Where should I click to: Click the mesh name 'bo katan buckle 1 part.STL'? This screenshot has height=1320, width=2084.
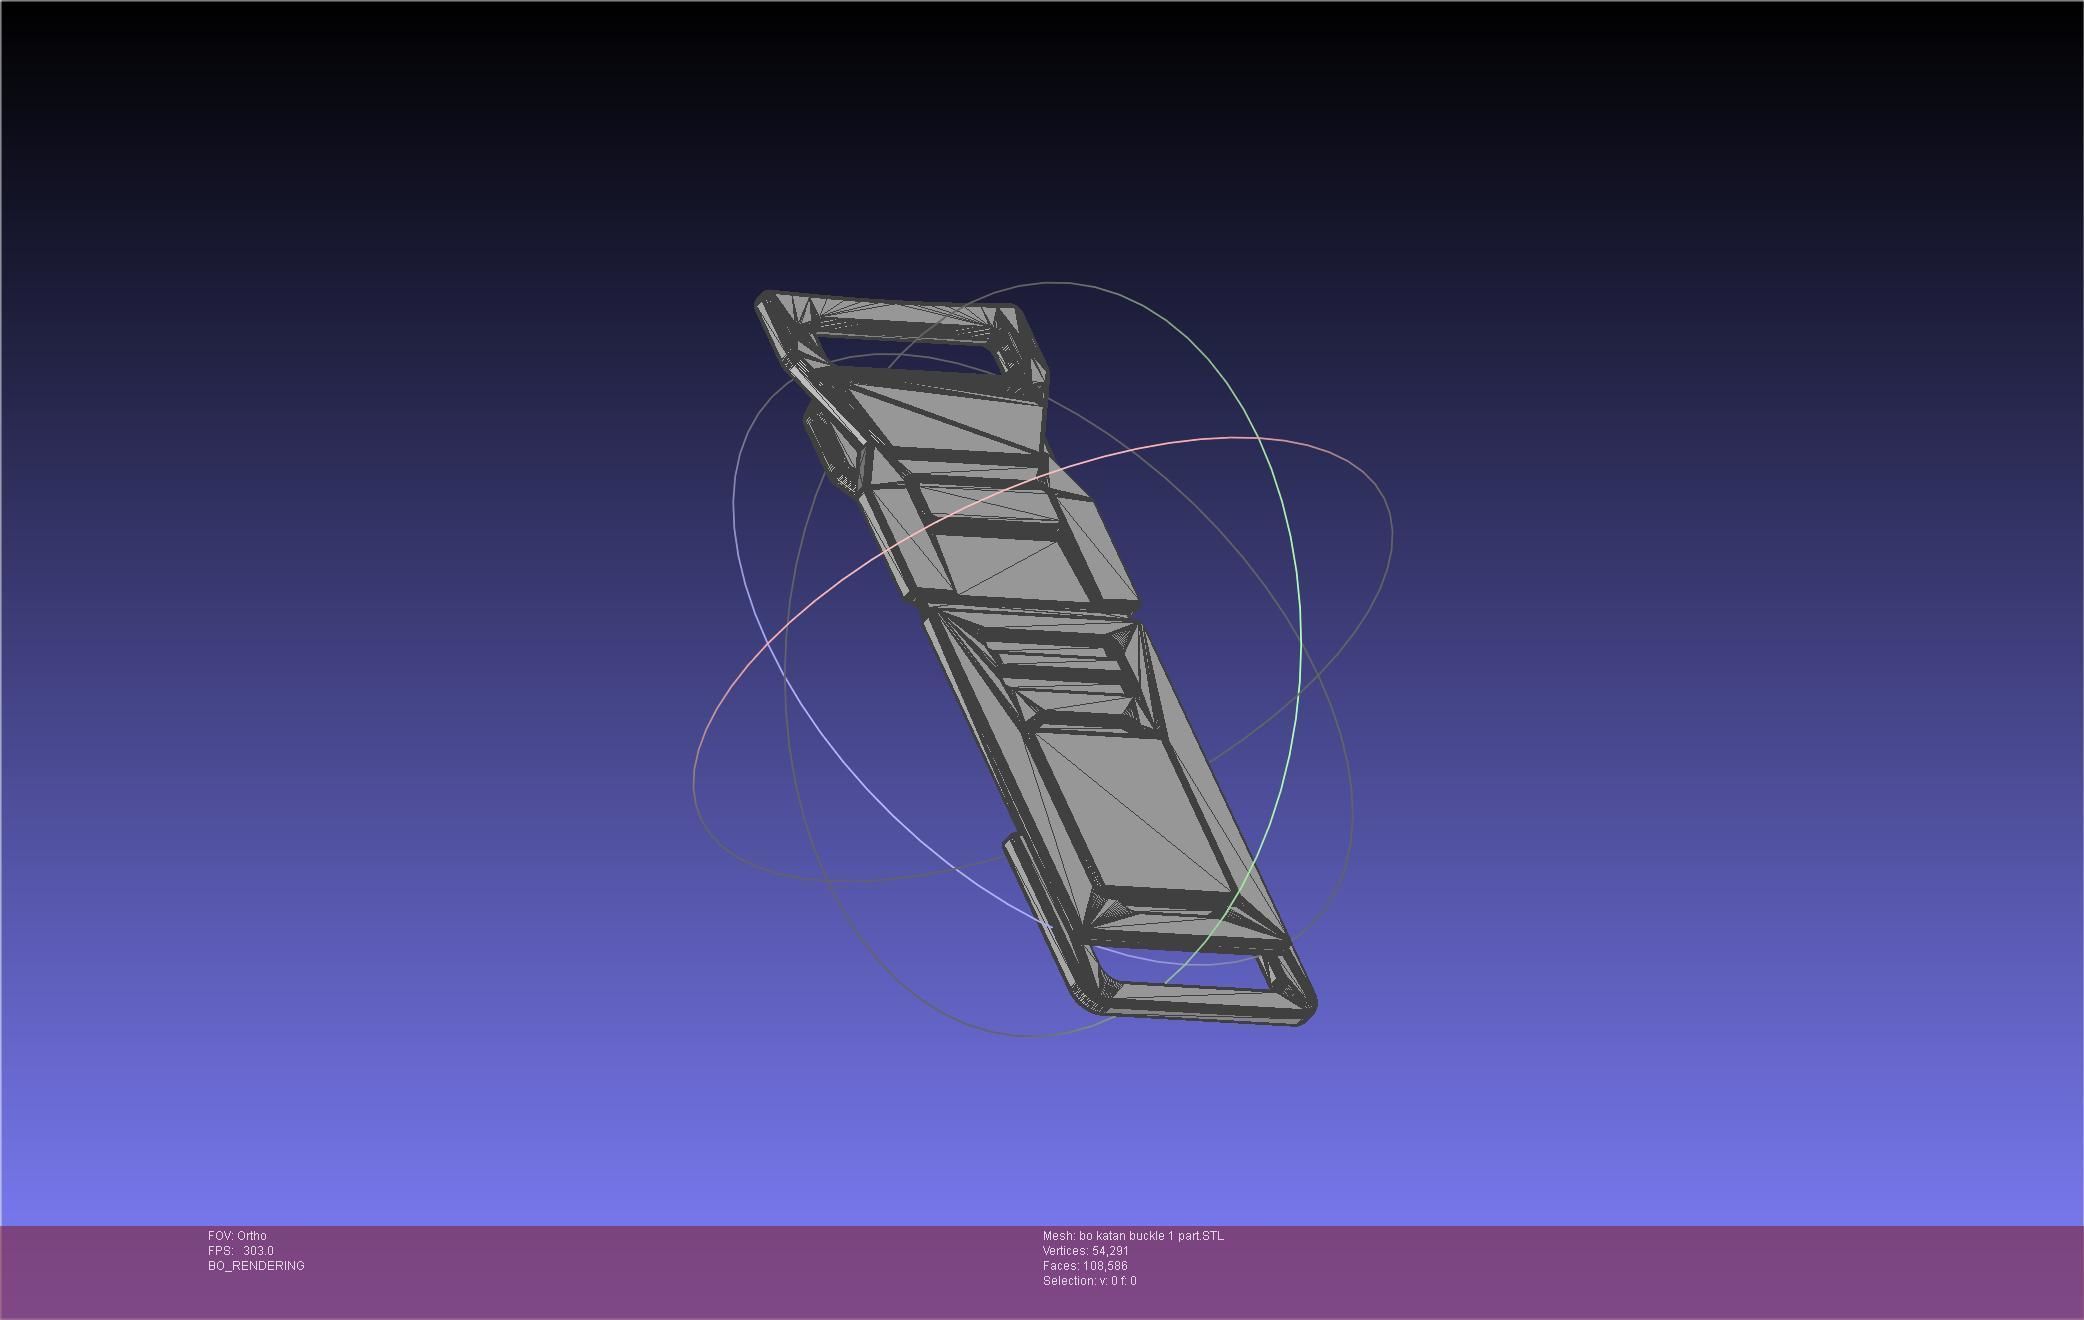click(1151, 1236)
